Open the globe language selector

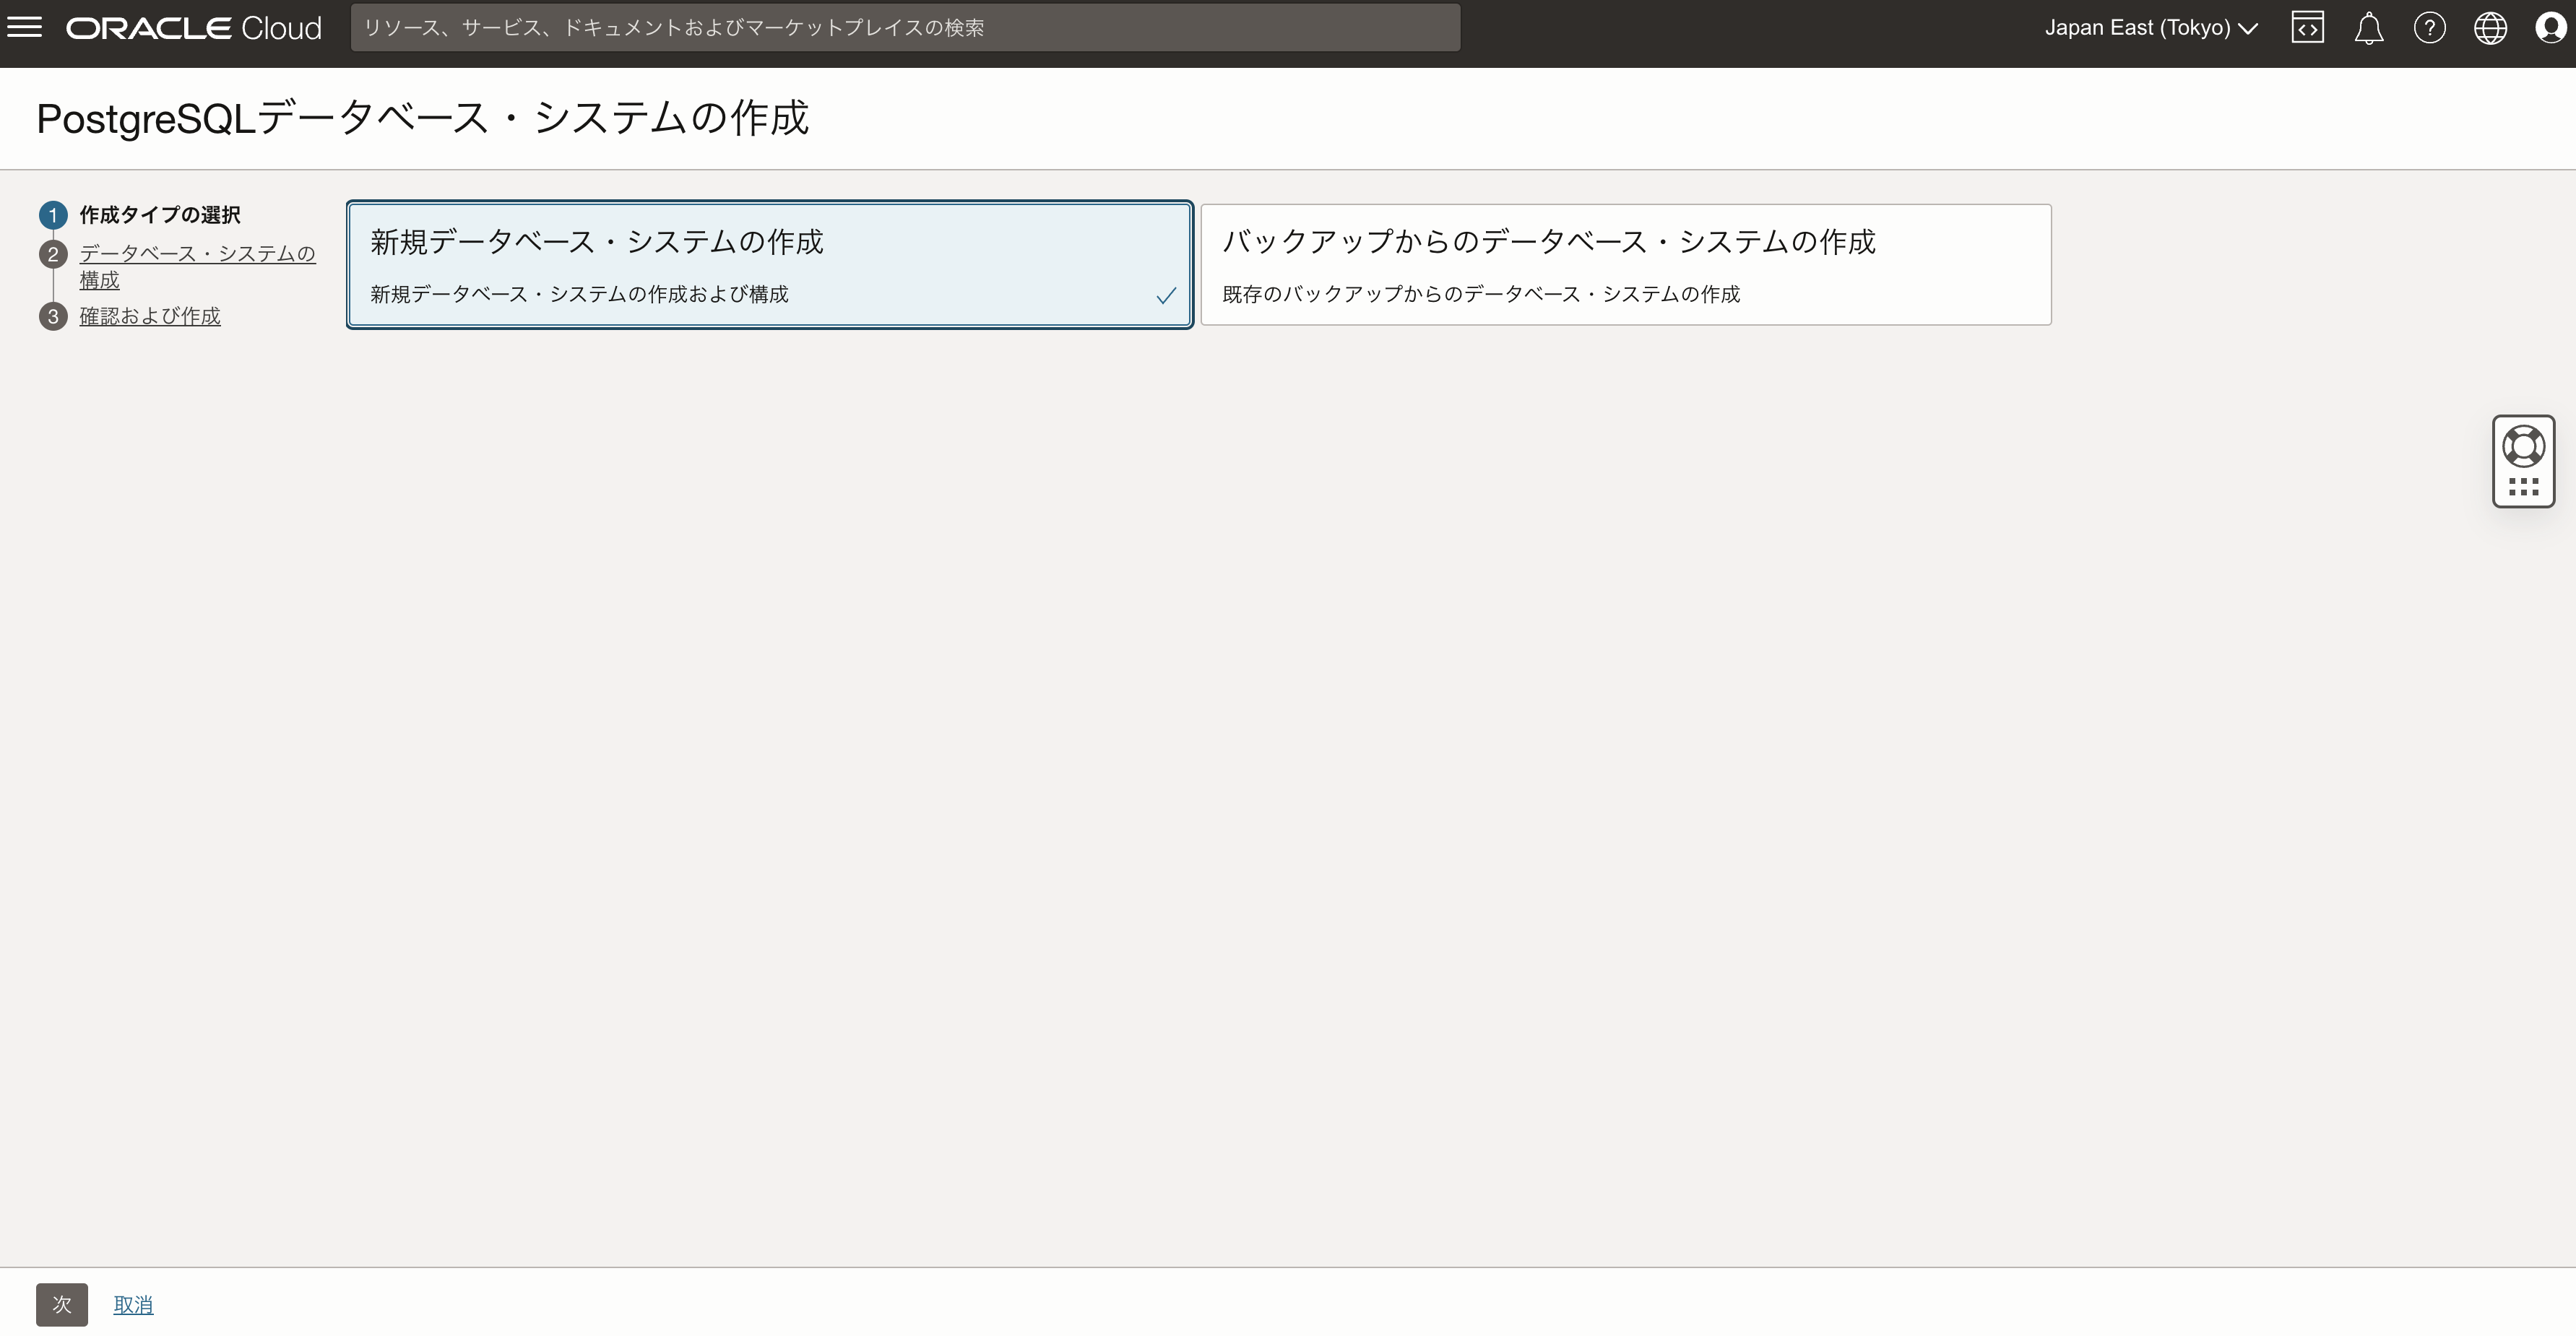point(2490,28)
